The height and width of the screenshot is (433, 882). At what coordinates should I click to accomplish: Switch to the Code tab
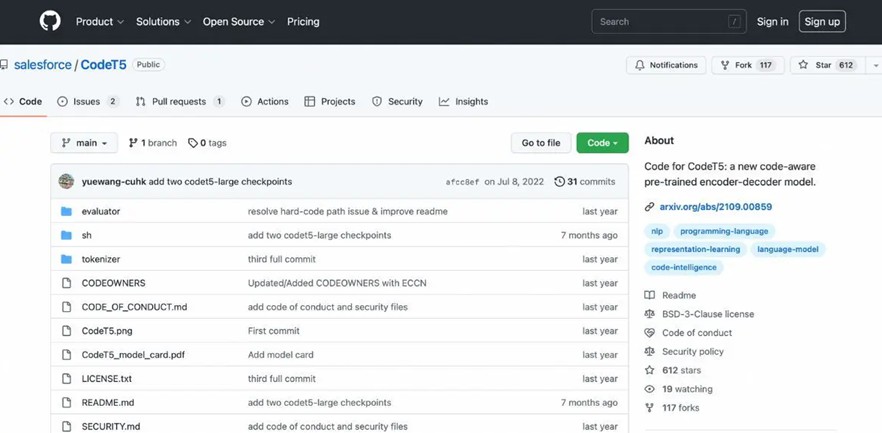(23, 102)
